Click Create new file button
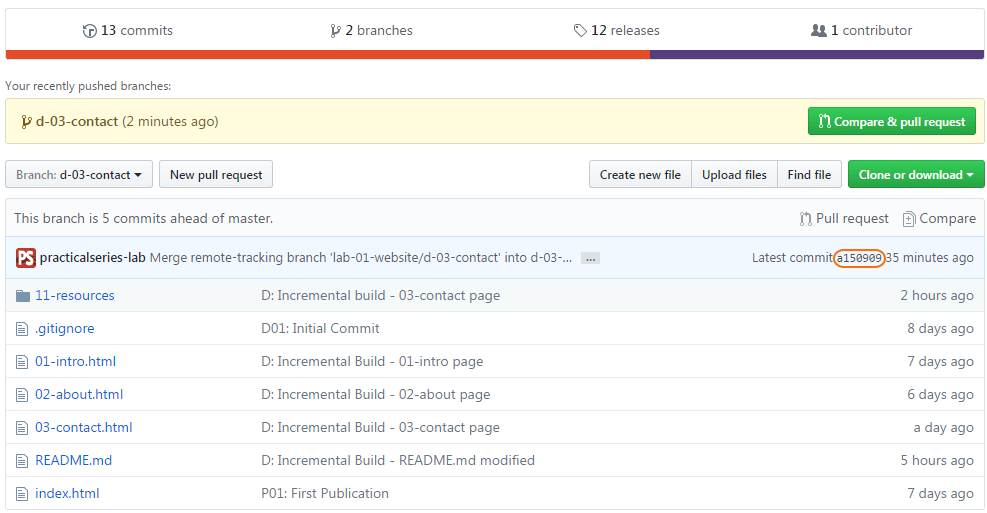Image resolution: width=987 pixels, height=513 pixels. (x=640, y=174)
